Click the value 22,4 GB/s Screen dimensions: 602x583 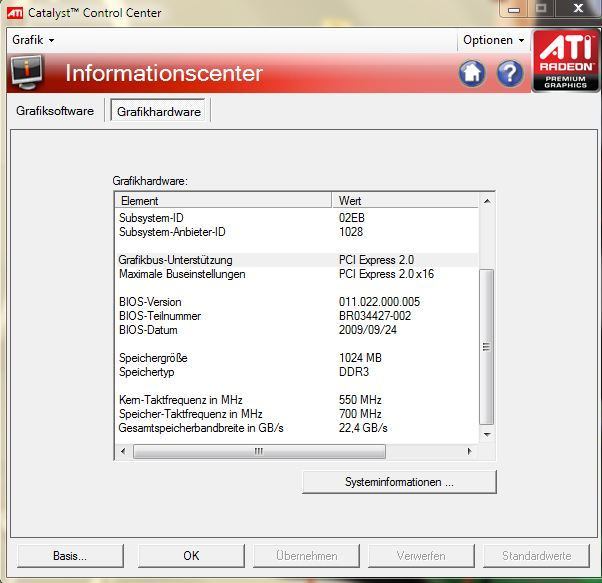click(x=363, y=428)
